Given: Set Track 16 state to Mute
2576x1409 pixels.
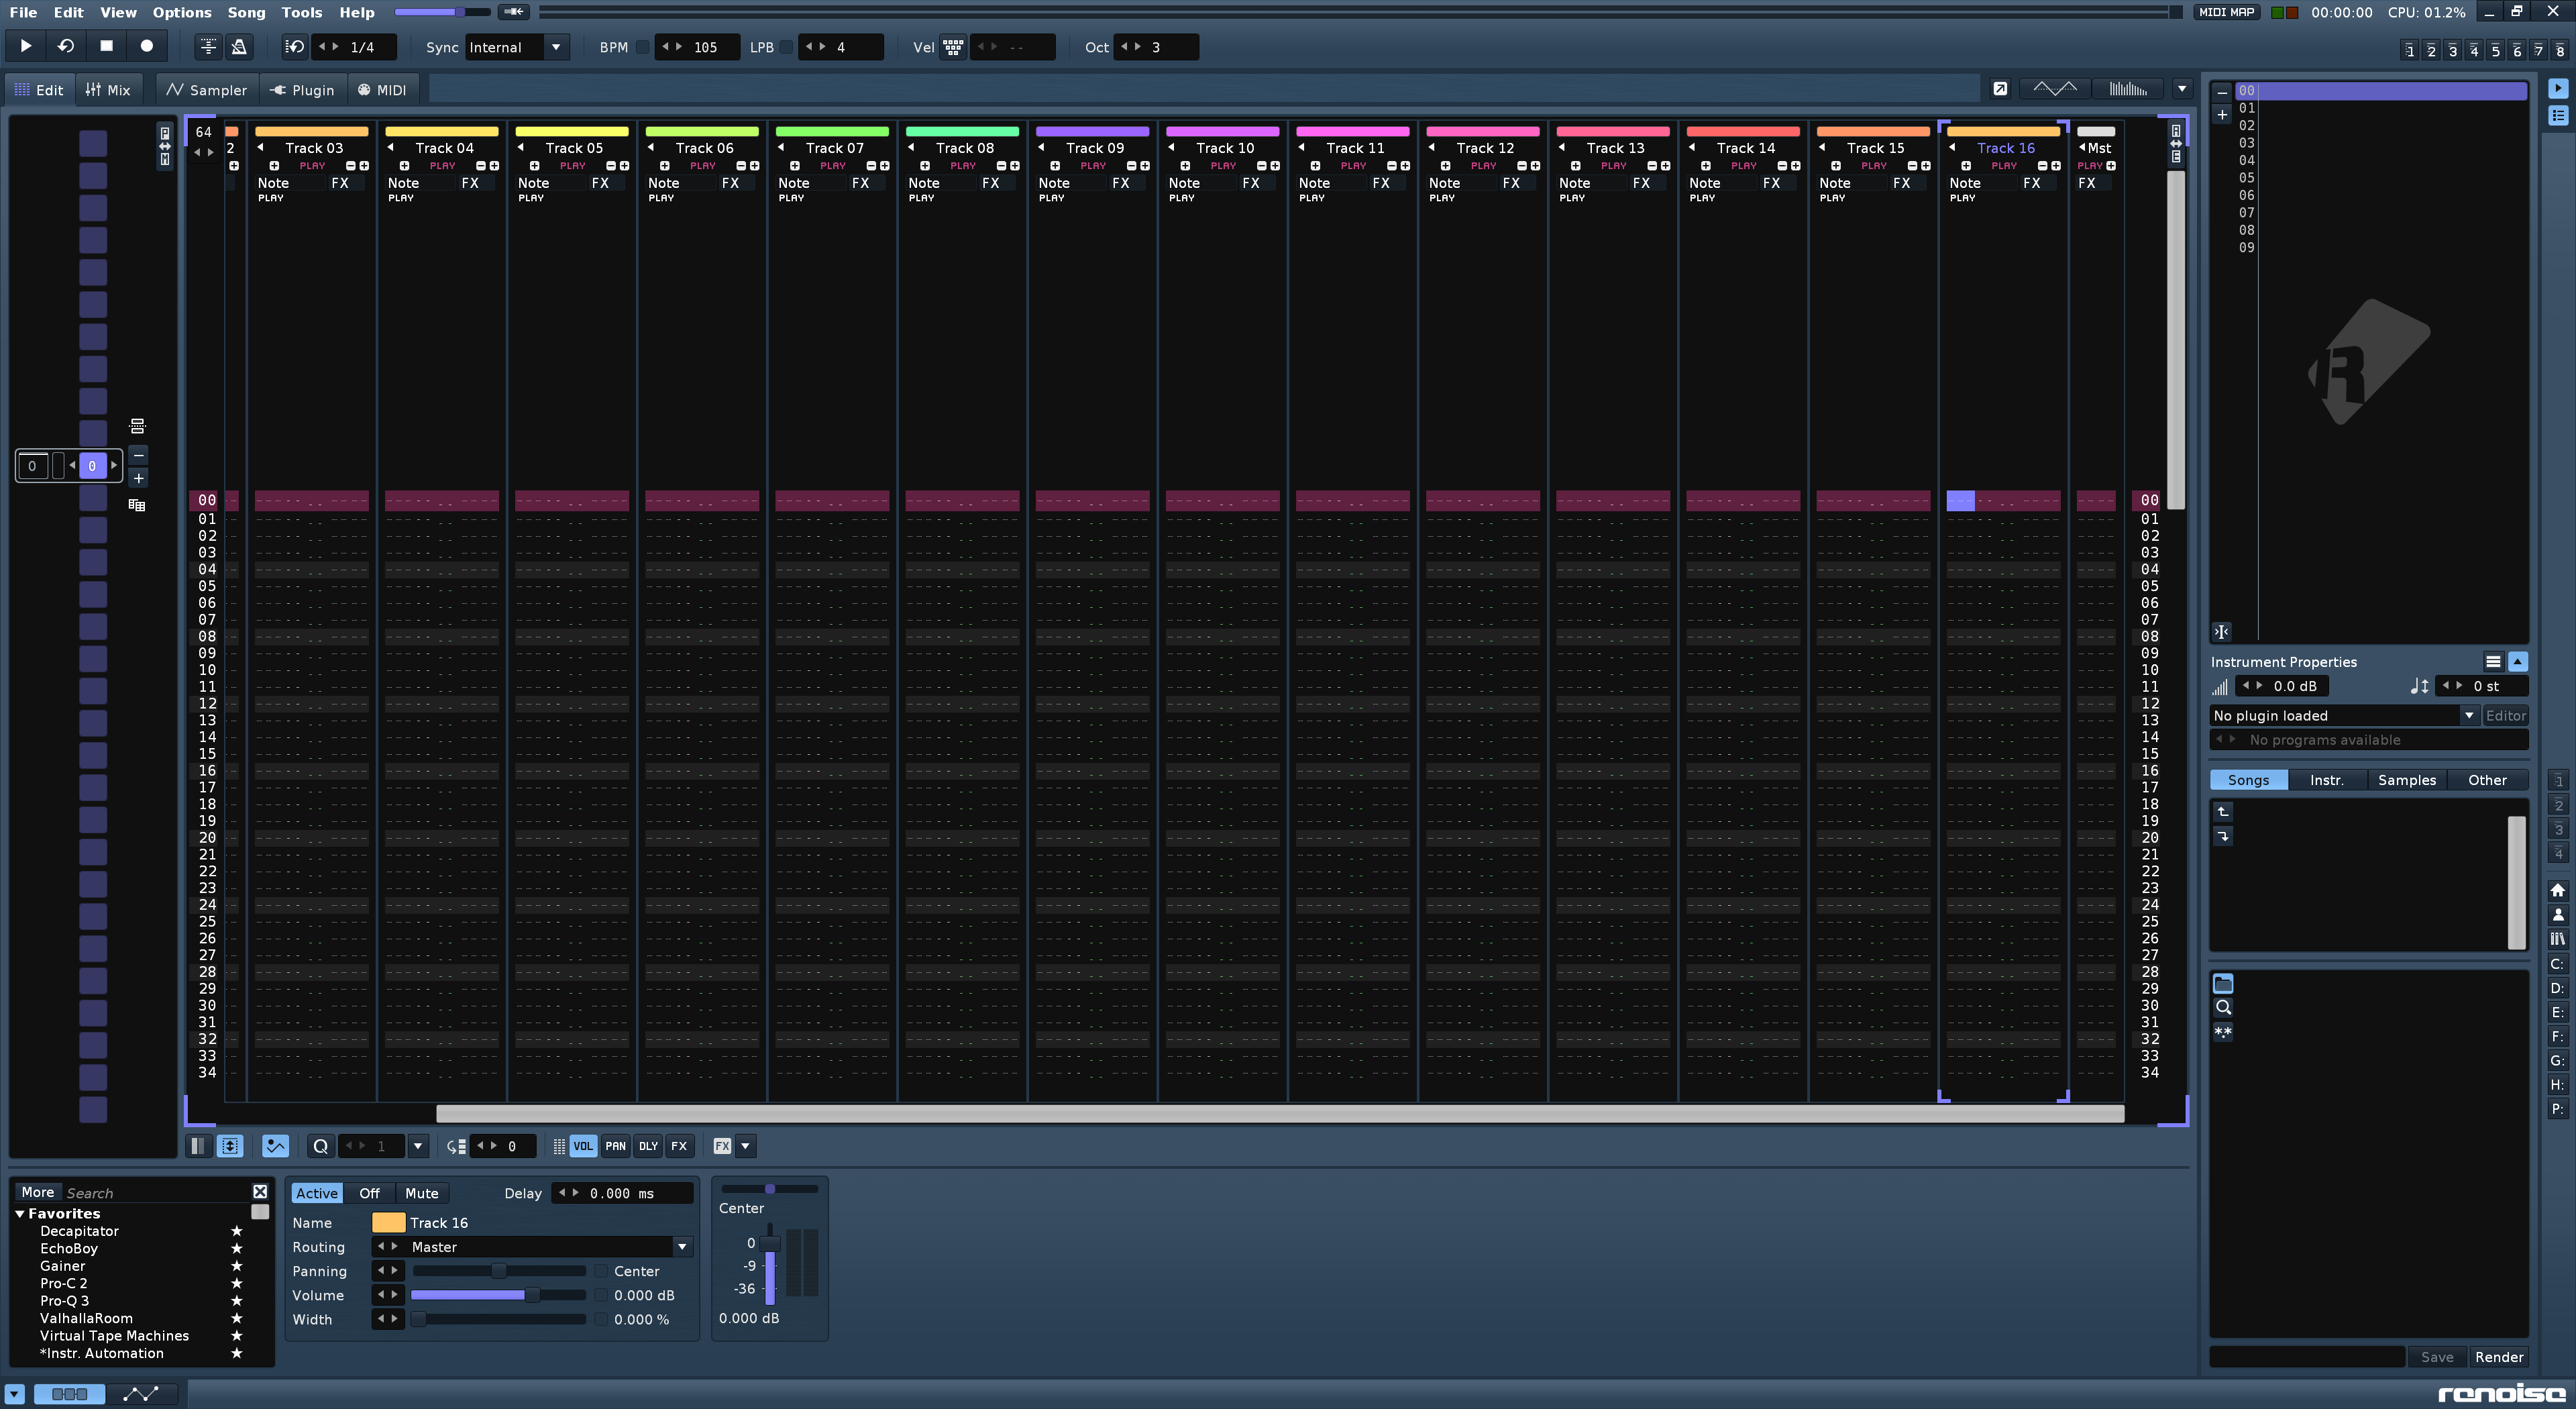Looking at the screenshot, I should click(x=421, y=1193).
